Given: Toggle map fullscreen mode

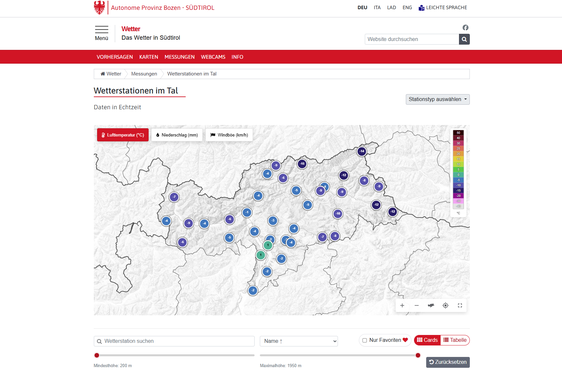Looking at the screenshot, I should pyautogui.click(x=460, y=306).
